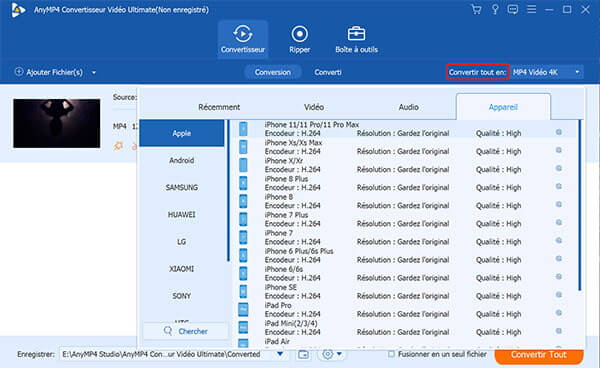Screen dimensions: 600x368
Task: Choose SAMSUNG device brand
Action: click(x=182, y=187)
